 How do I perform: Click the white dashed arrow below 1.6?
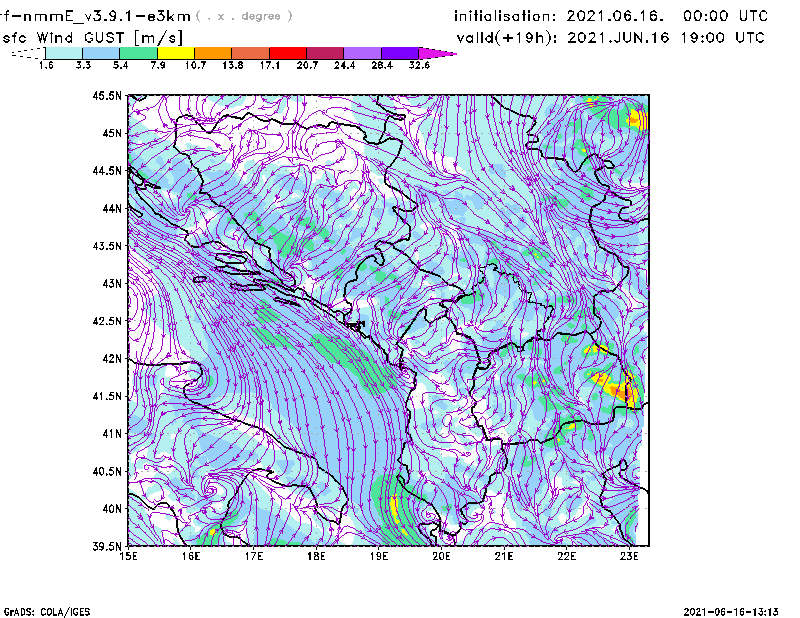click(28, 53)
